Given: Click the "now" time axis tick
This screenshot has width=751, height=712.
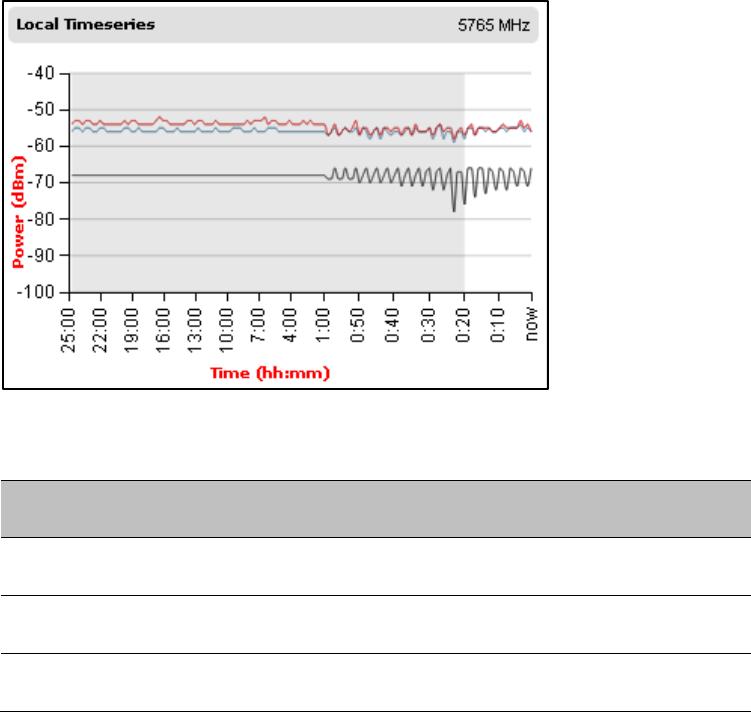Looking at the screenshot, I should coord(532,325).
